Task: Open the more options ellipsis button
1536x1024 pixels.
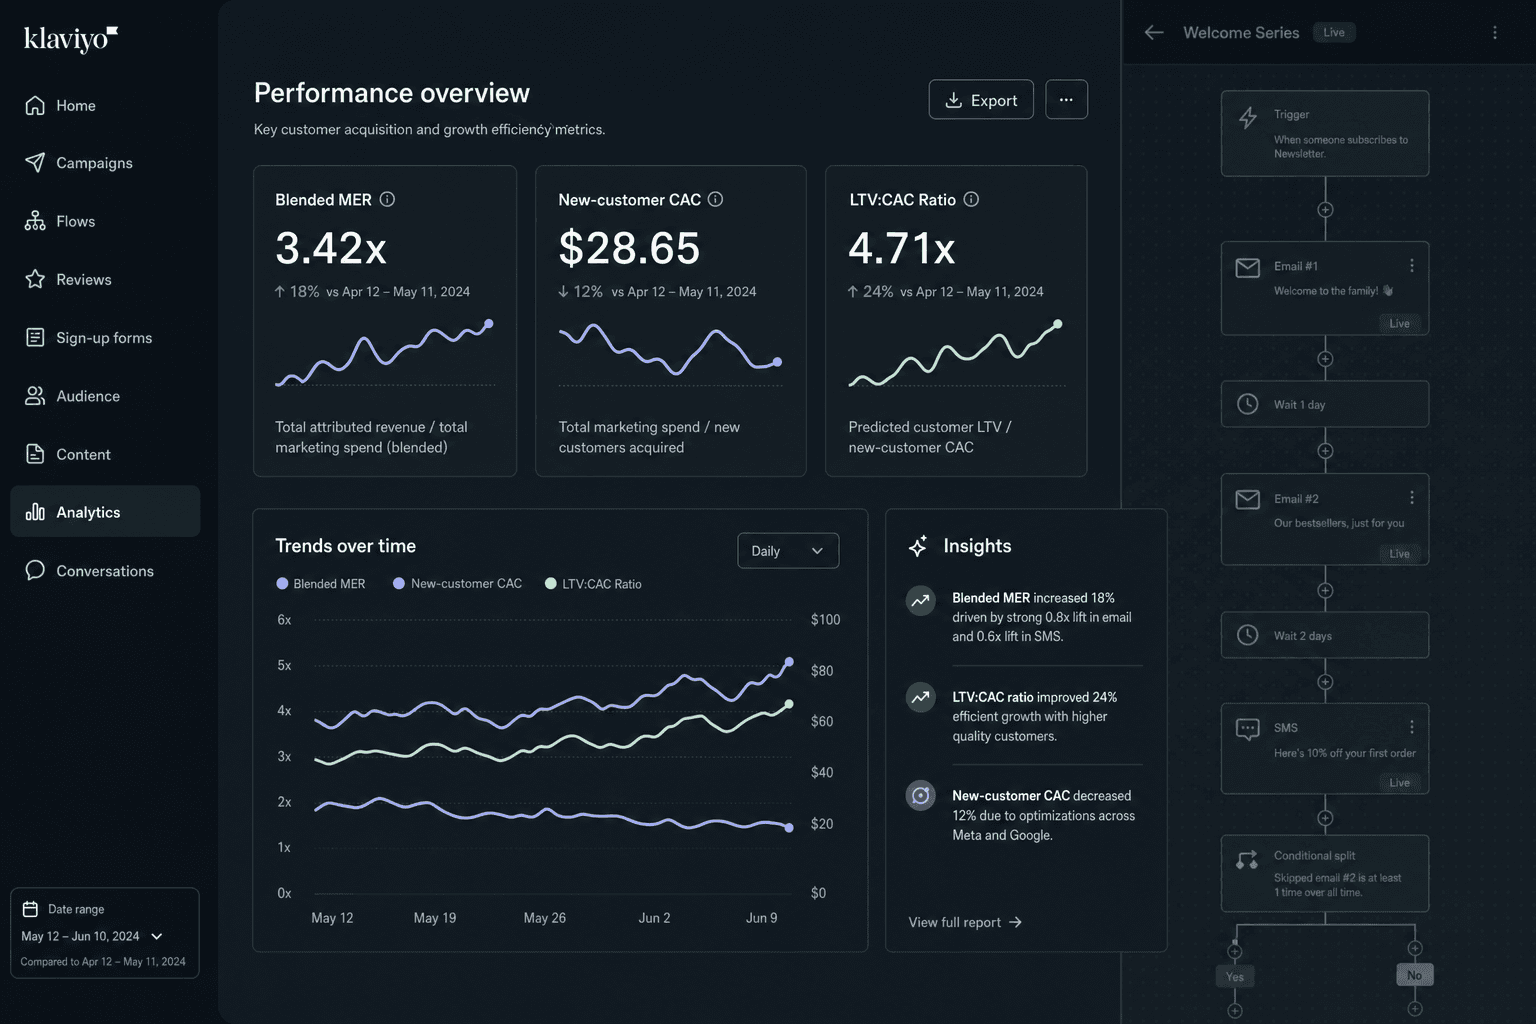Action: click(1066, 100)
